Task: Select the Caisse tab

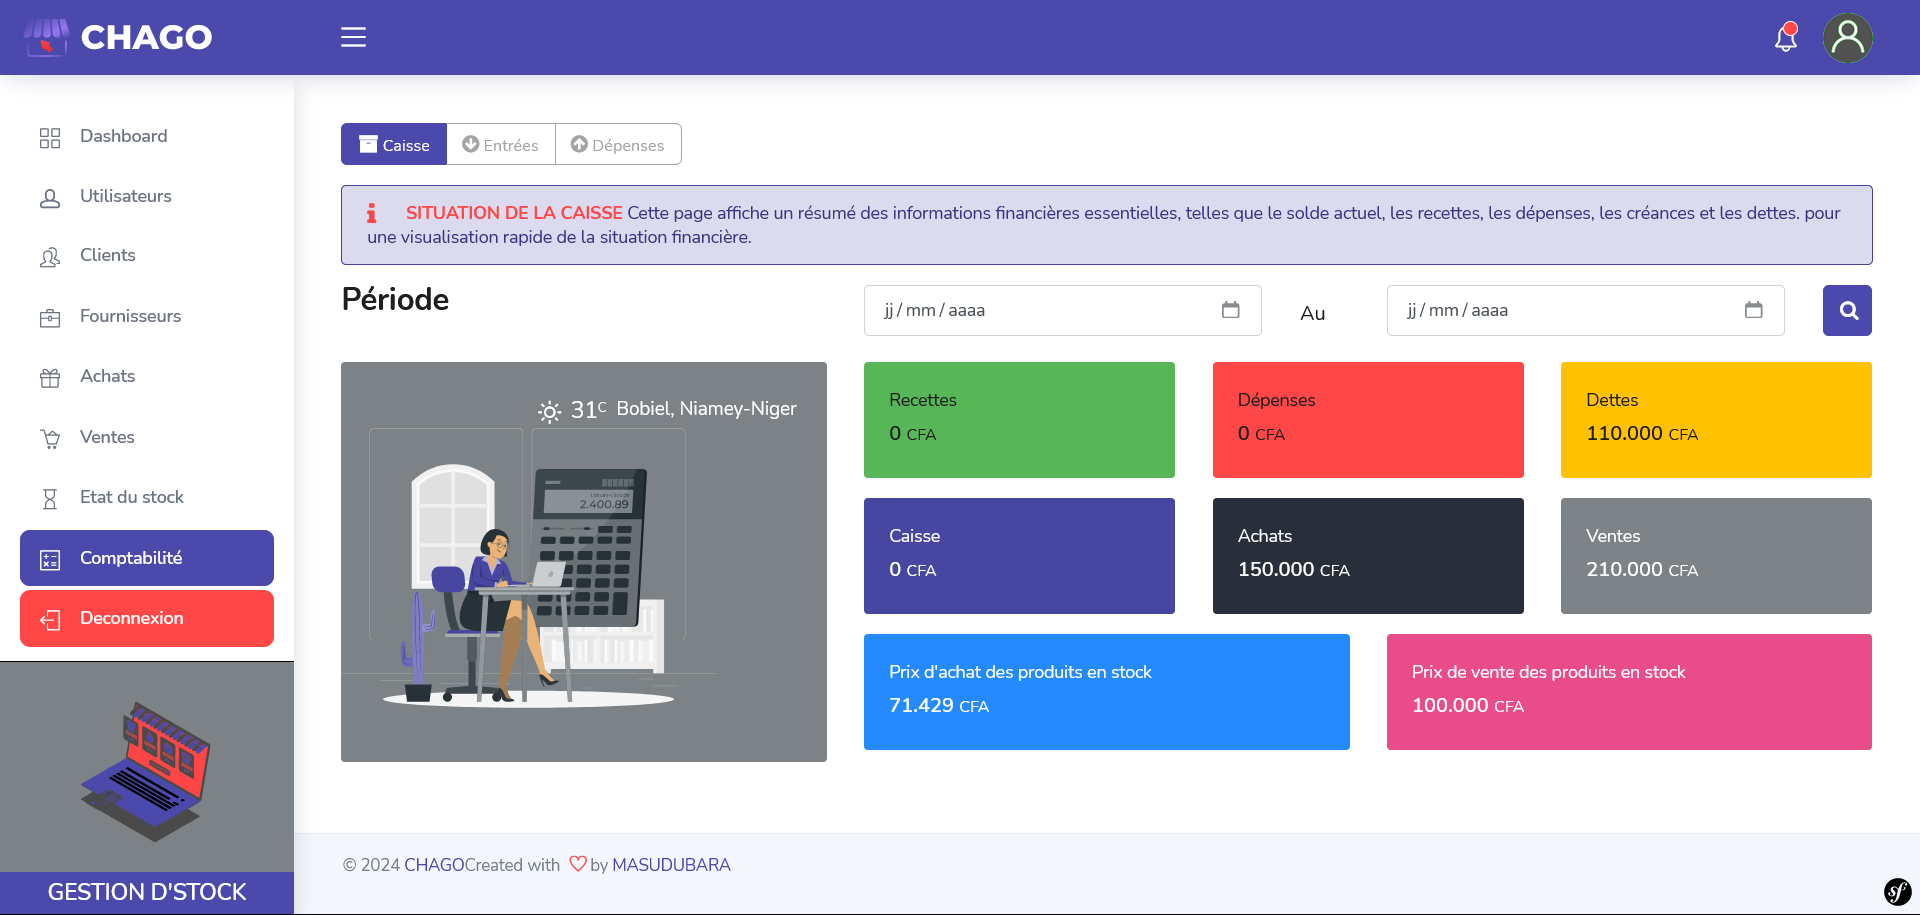Action: [394, 145]
